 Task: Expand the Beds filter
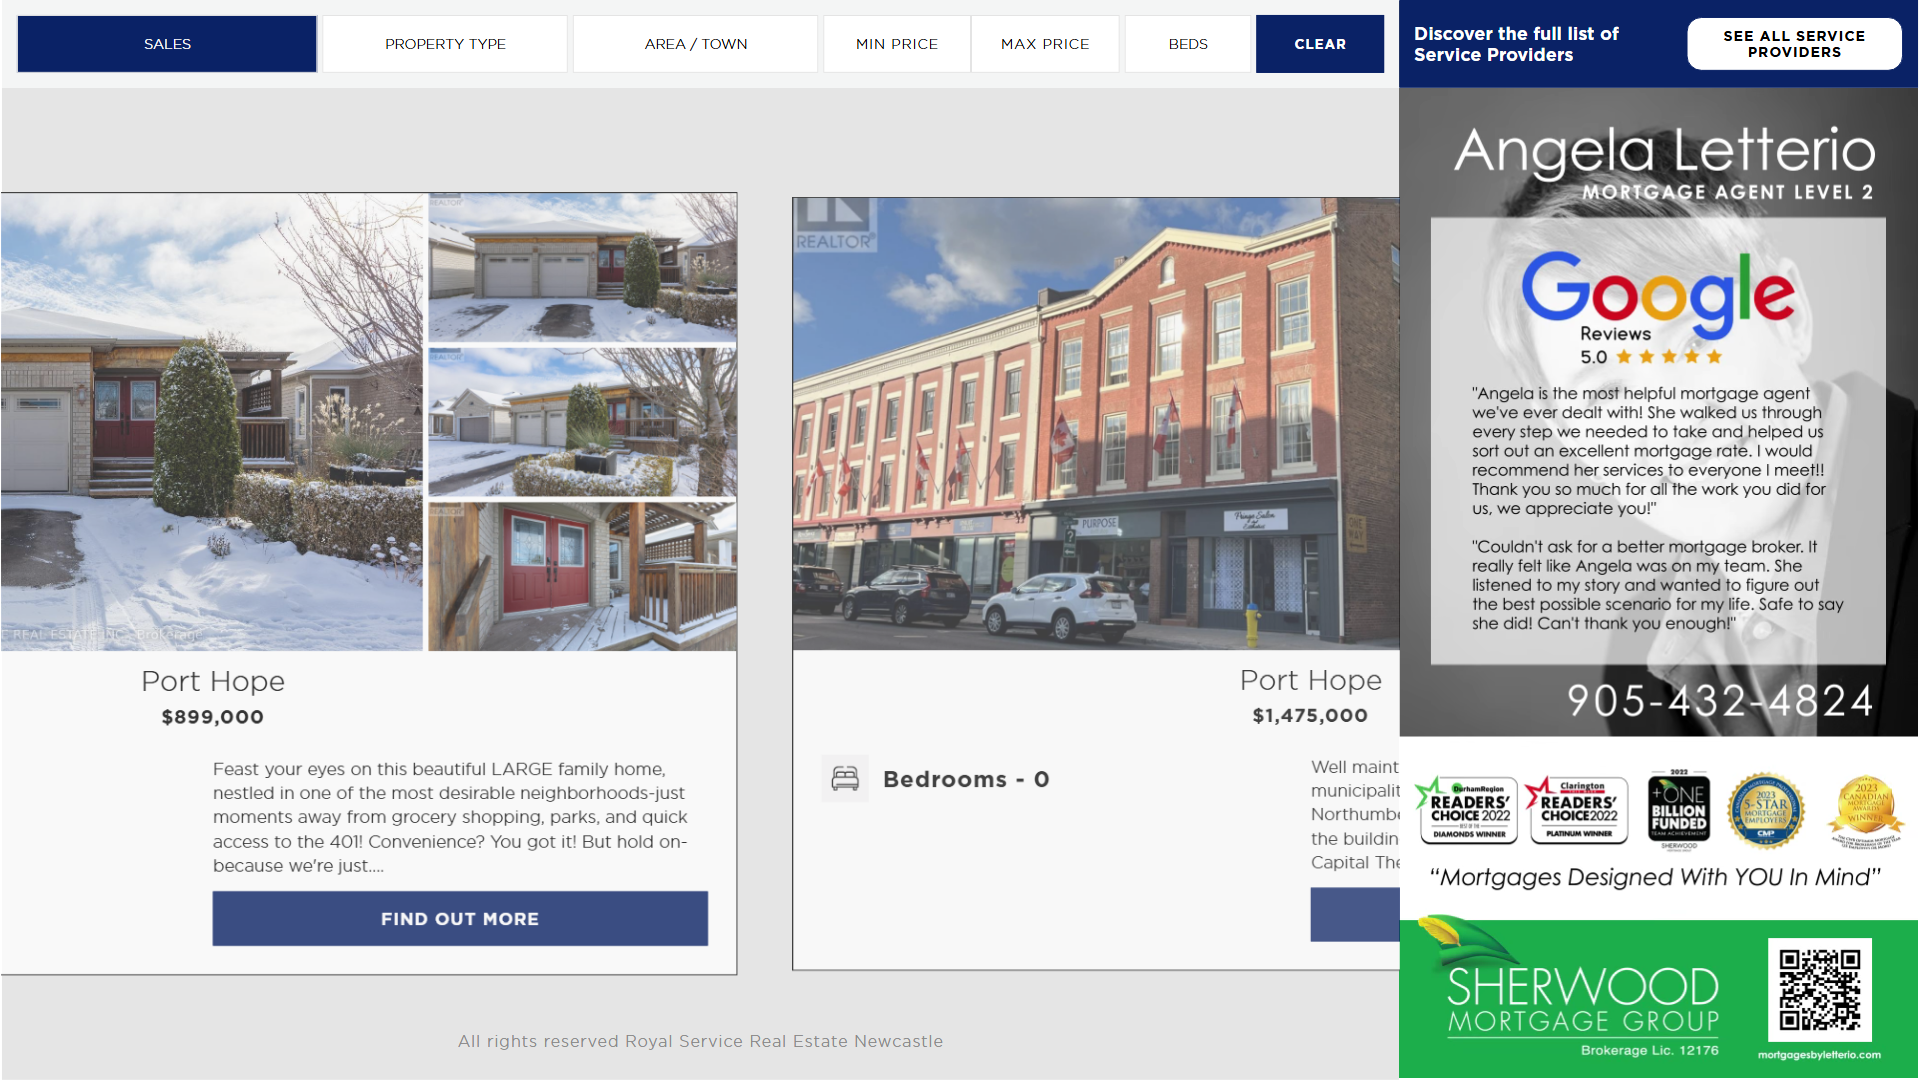(1187, 44)
